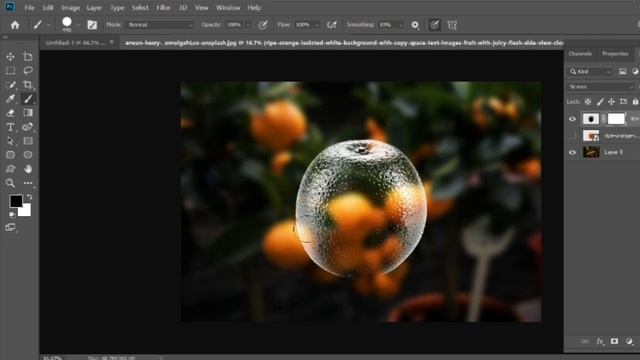Select the Type tool
Image resolution: width=640 pixels, height=360 pixels.
pos(10,127)
